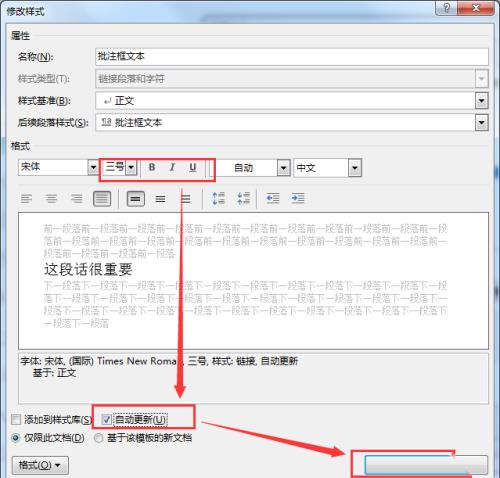Open 自动 font color dropdown
Screen dimensions: 500x478
pos(284,168)
